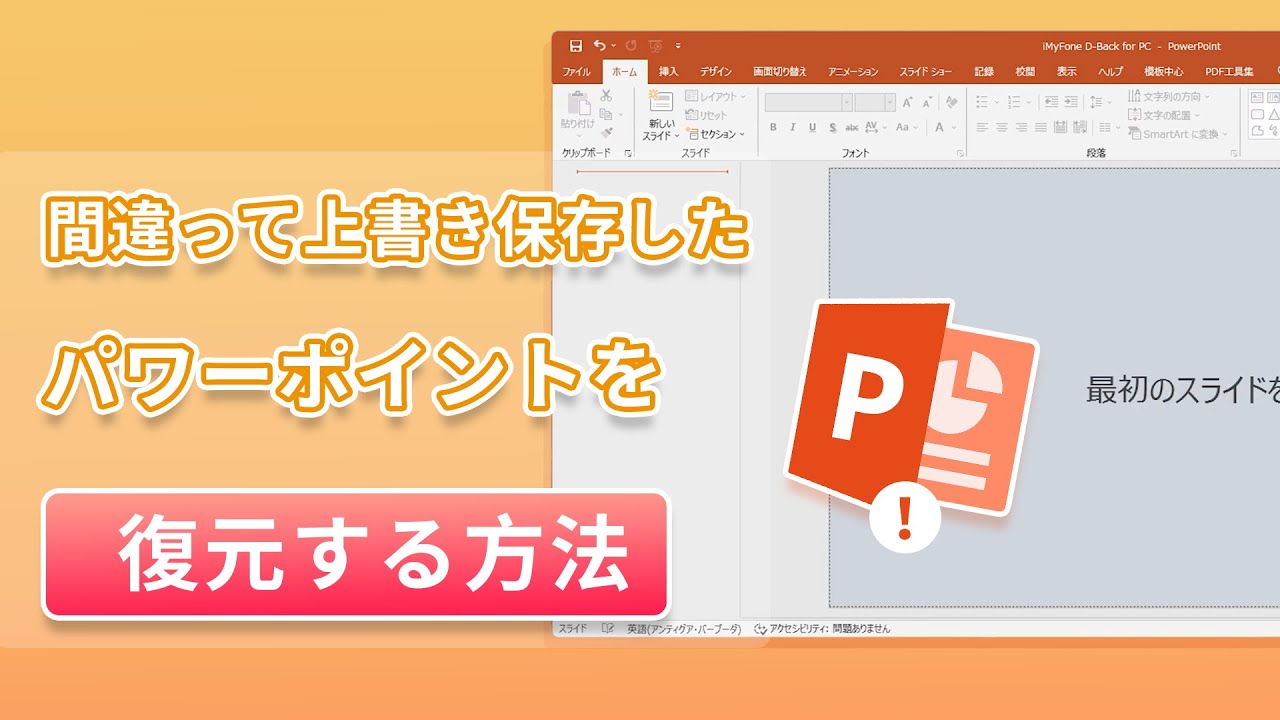Screen dimensions: 1280x720
Task: Open the アニメーション tab
Action: click(853, 72)
